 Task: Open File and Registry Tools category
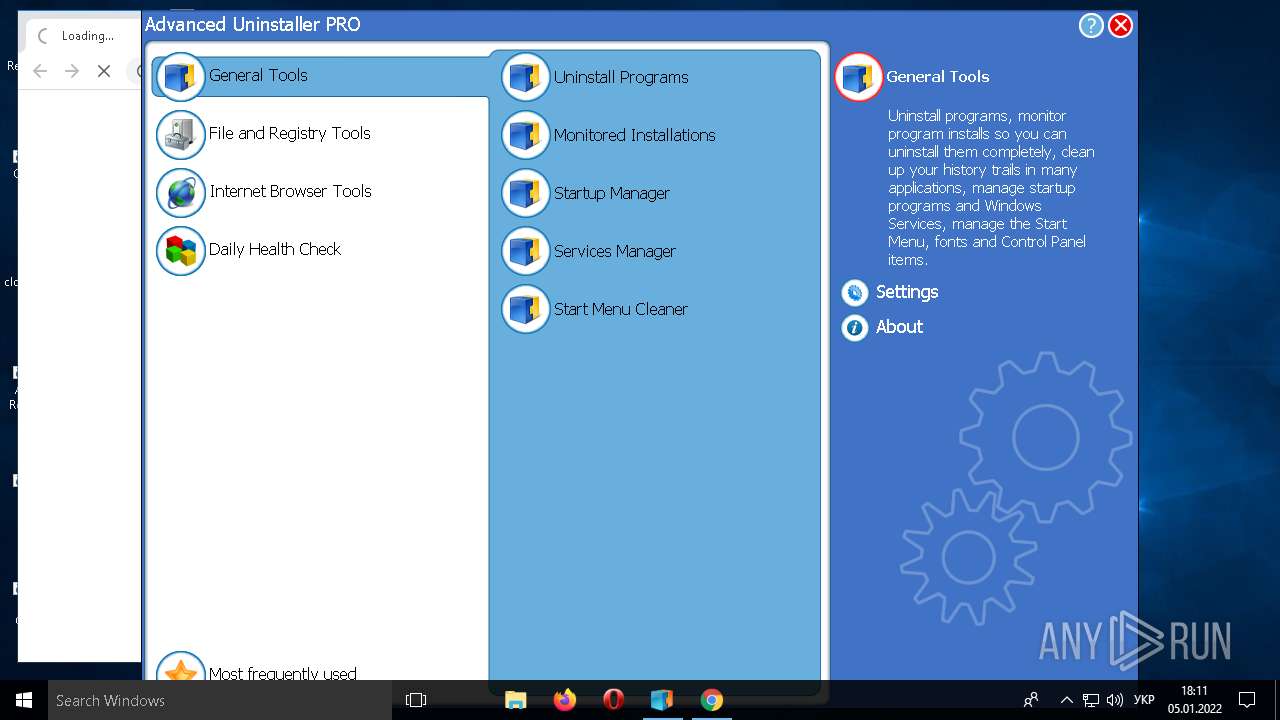tap(290, 133)
